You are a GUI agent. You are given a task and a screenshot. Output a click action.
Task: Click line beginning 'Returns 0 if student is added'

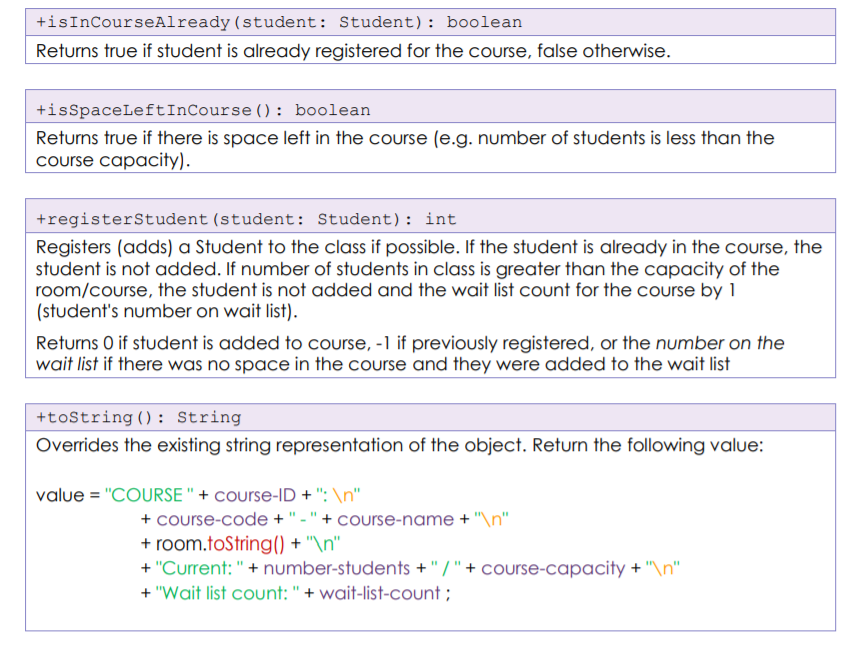pyautogui.click(x=410, y=343)
